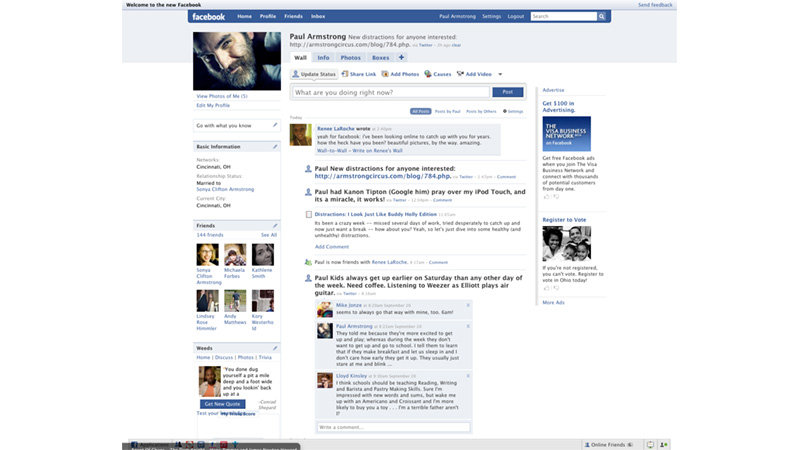Select the Posts by Paul filter
This screenshot has width=800, height=450.
(447, 111)
